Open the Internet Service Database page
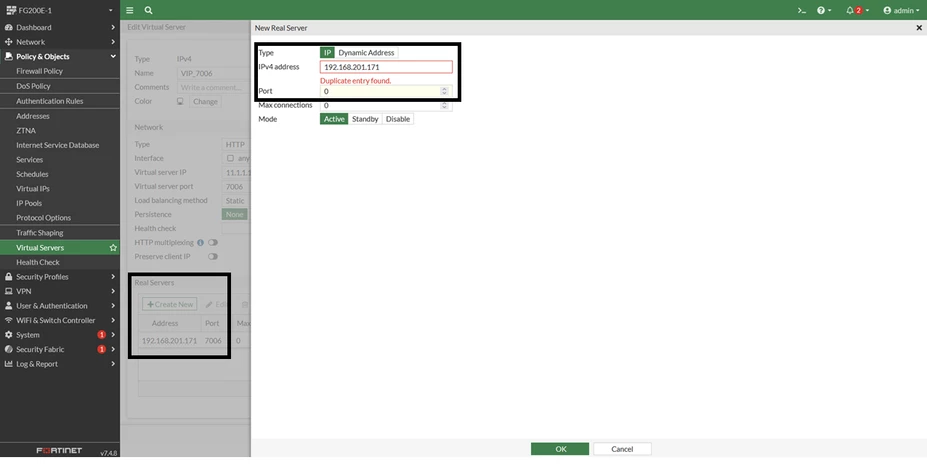The height and width of the screenshot is (471, 927). coord(60,145)
